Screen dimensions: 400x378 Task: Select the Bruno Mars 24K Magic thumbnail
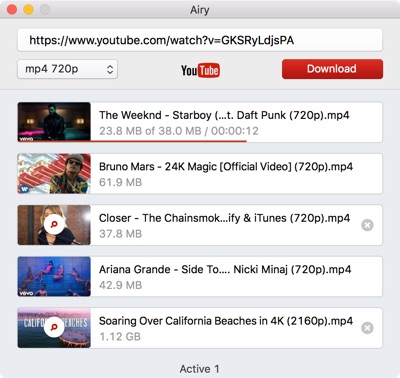[x=54, y=174]
